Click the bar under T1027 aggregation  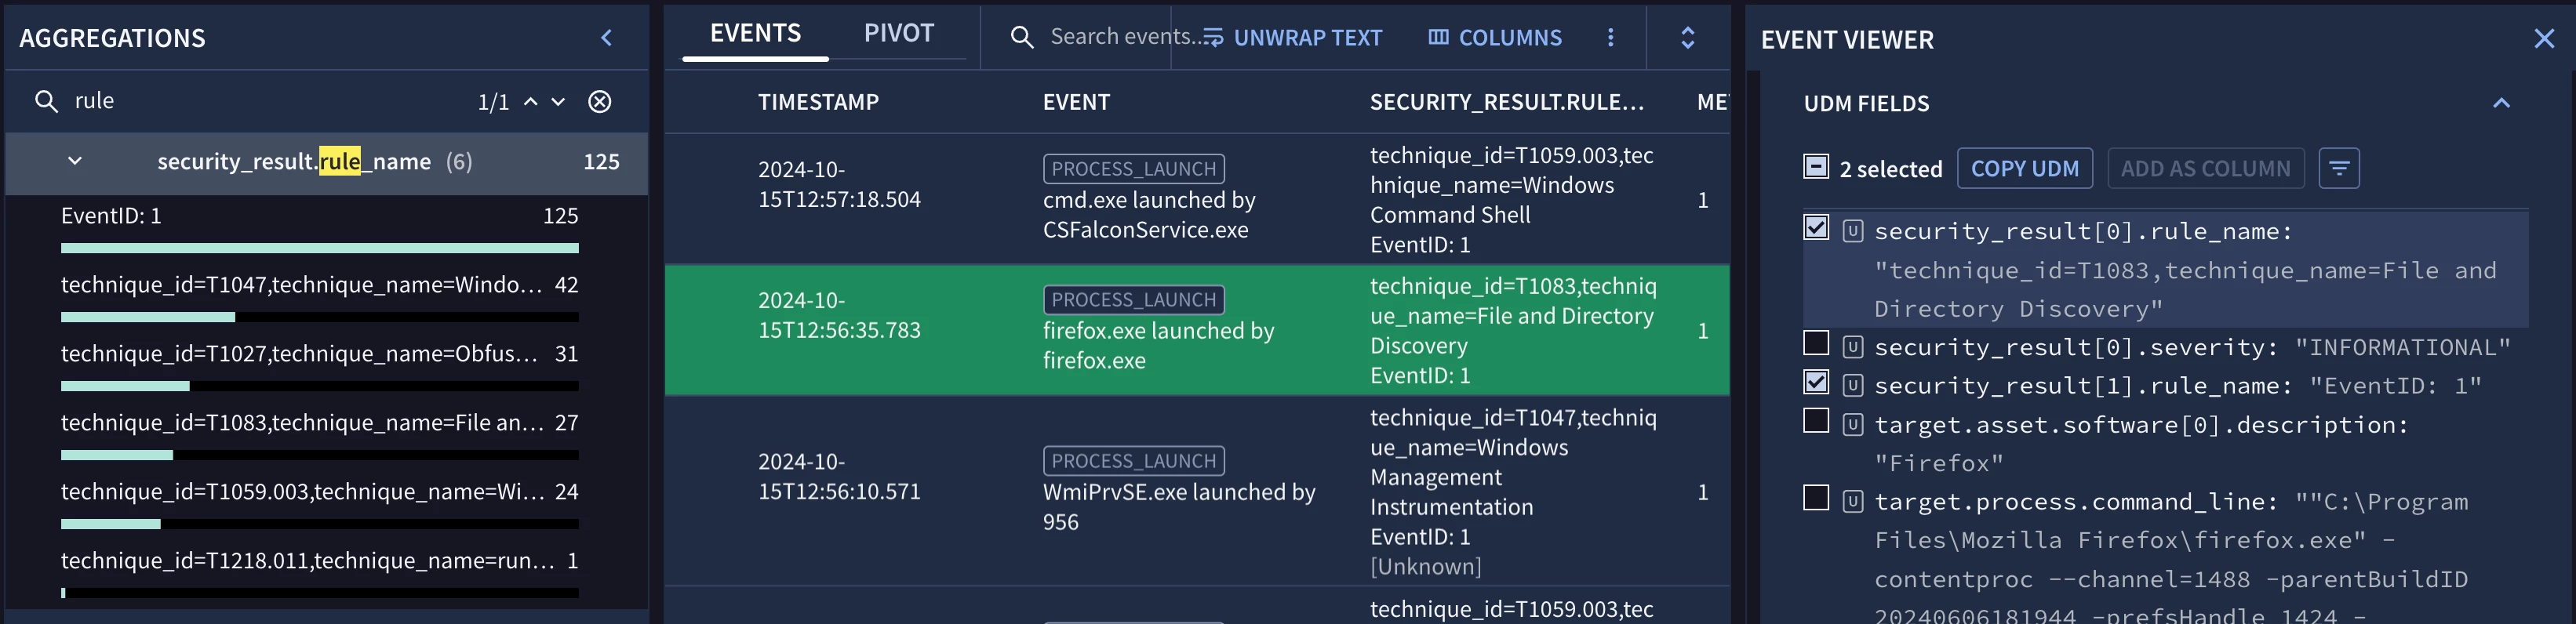click(320, 386)
